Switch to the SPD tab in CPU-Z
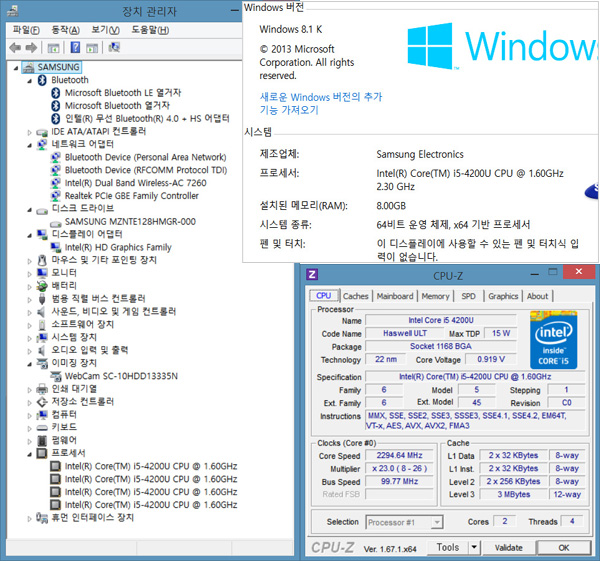This screenshot has width=600, height=563. tap(468, 296)
